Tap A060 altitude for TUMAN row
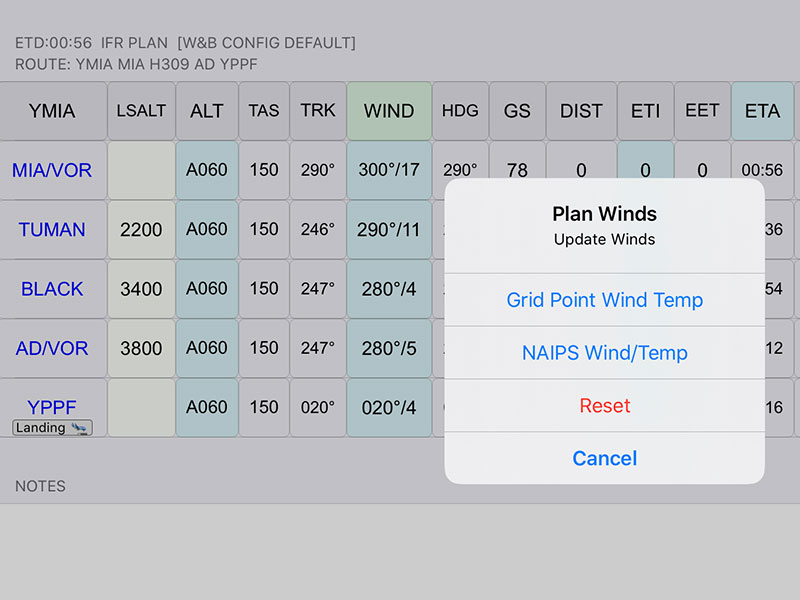800x600 pixels. pyautogui.click(x=207, y=230)
